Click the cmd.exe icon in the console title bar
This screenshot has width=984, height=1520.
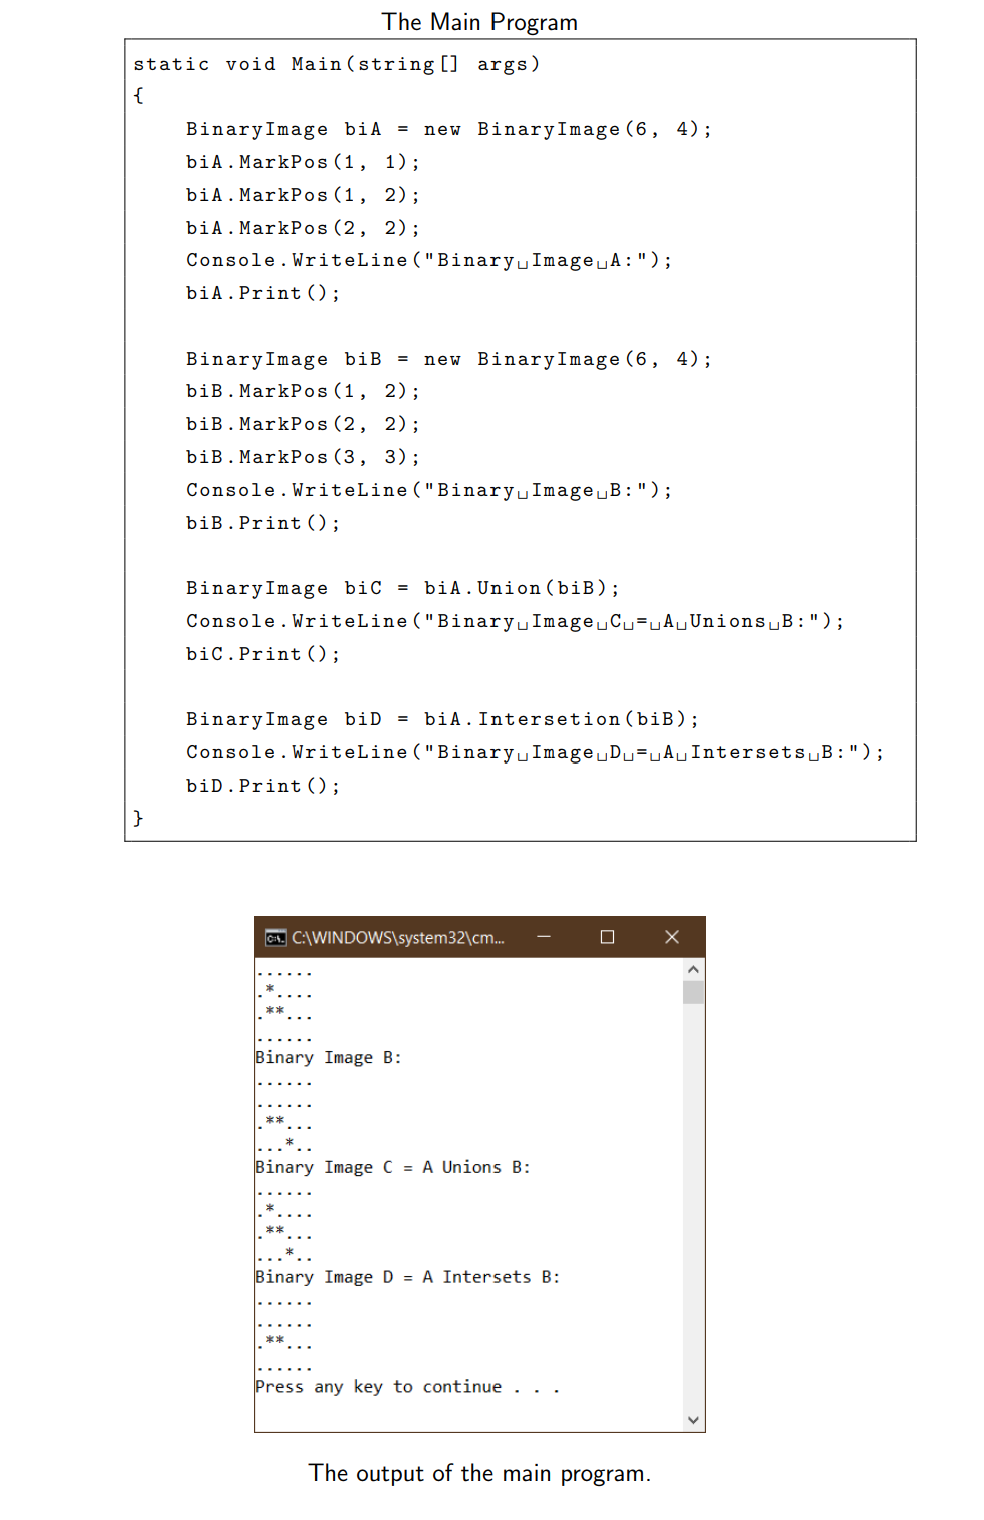coord(274,937)
